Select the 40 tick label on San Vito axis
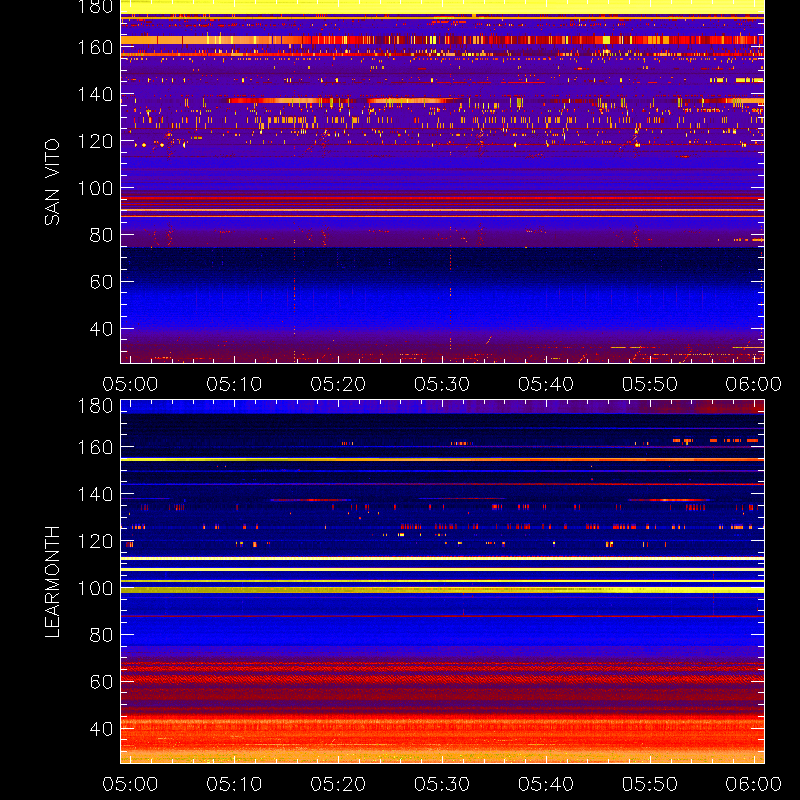The height and width of the screenshot is (800, 800). pos(101,329)
